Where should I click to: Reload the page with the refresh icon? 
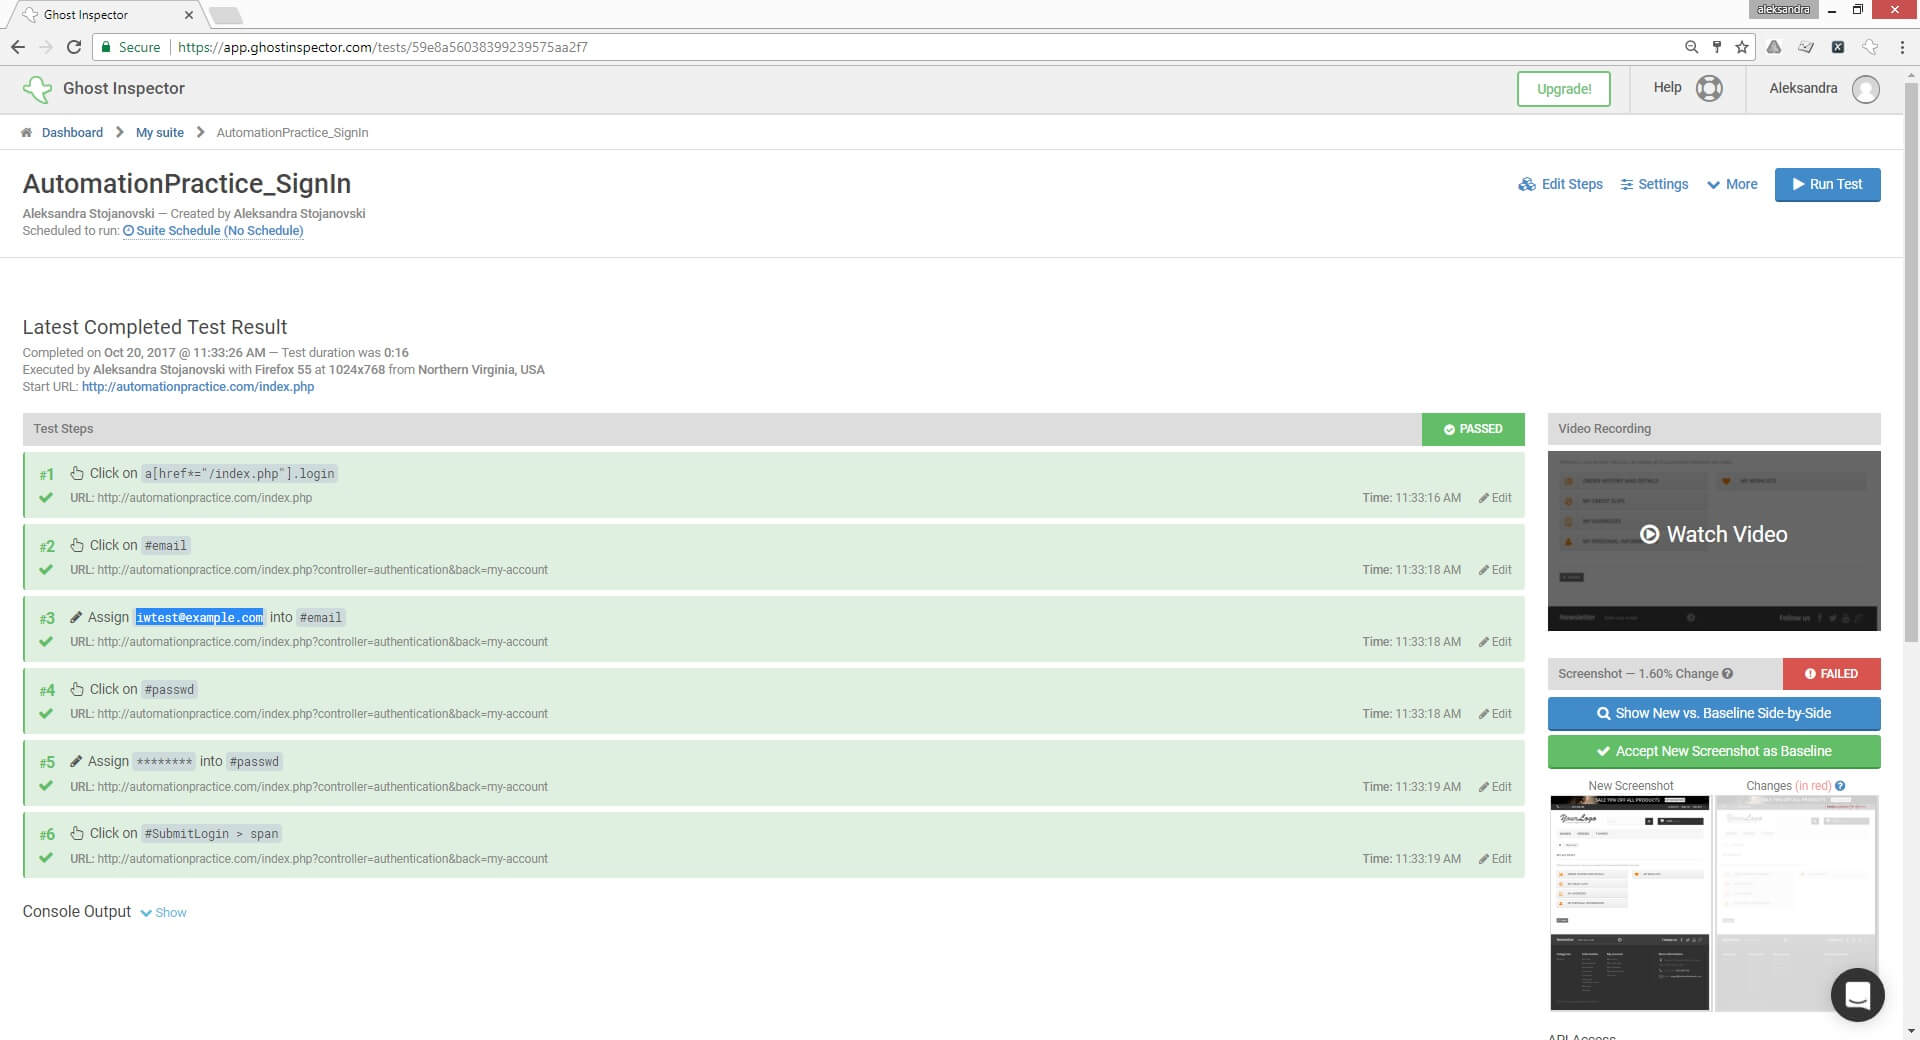pyautogui.click(x=74, y=47)
